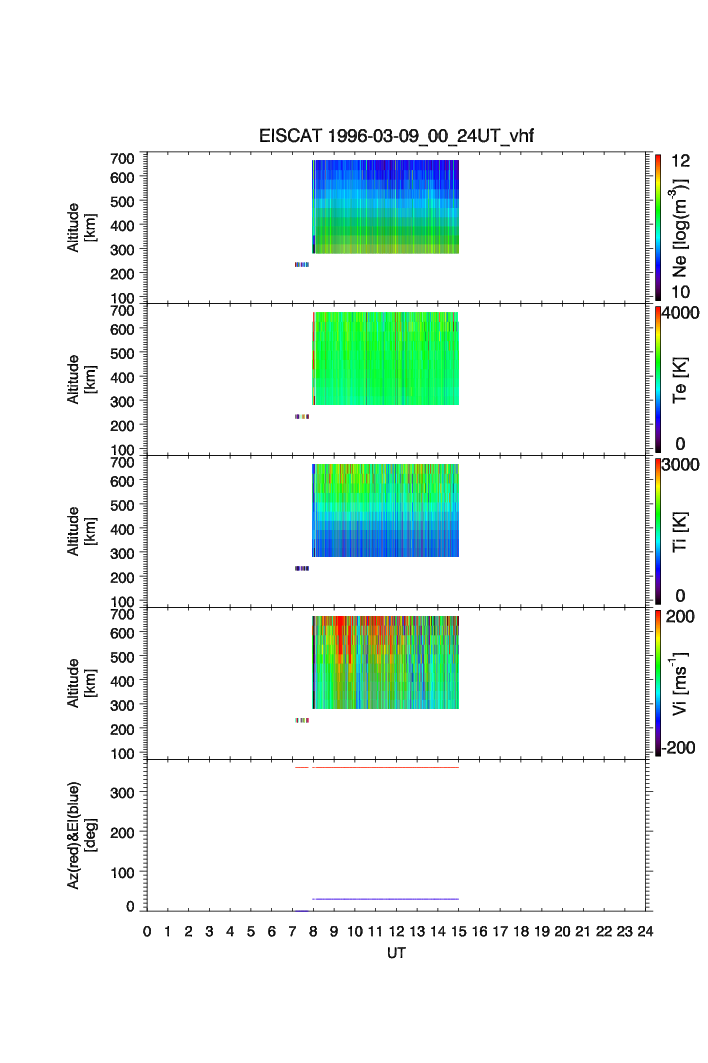Click the small 7 UT data segment in Ne panel
Screen dimensions: 708x1063
coord(301,264)
